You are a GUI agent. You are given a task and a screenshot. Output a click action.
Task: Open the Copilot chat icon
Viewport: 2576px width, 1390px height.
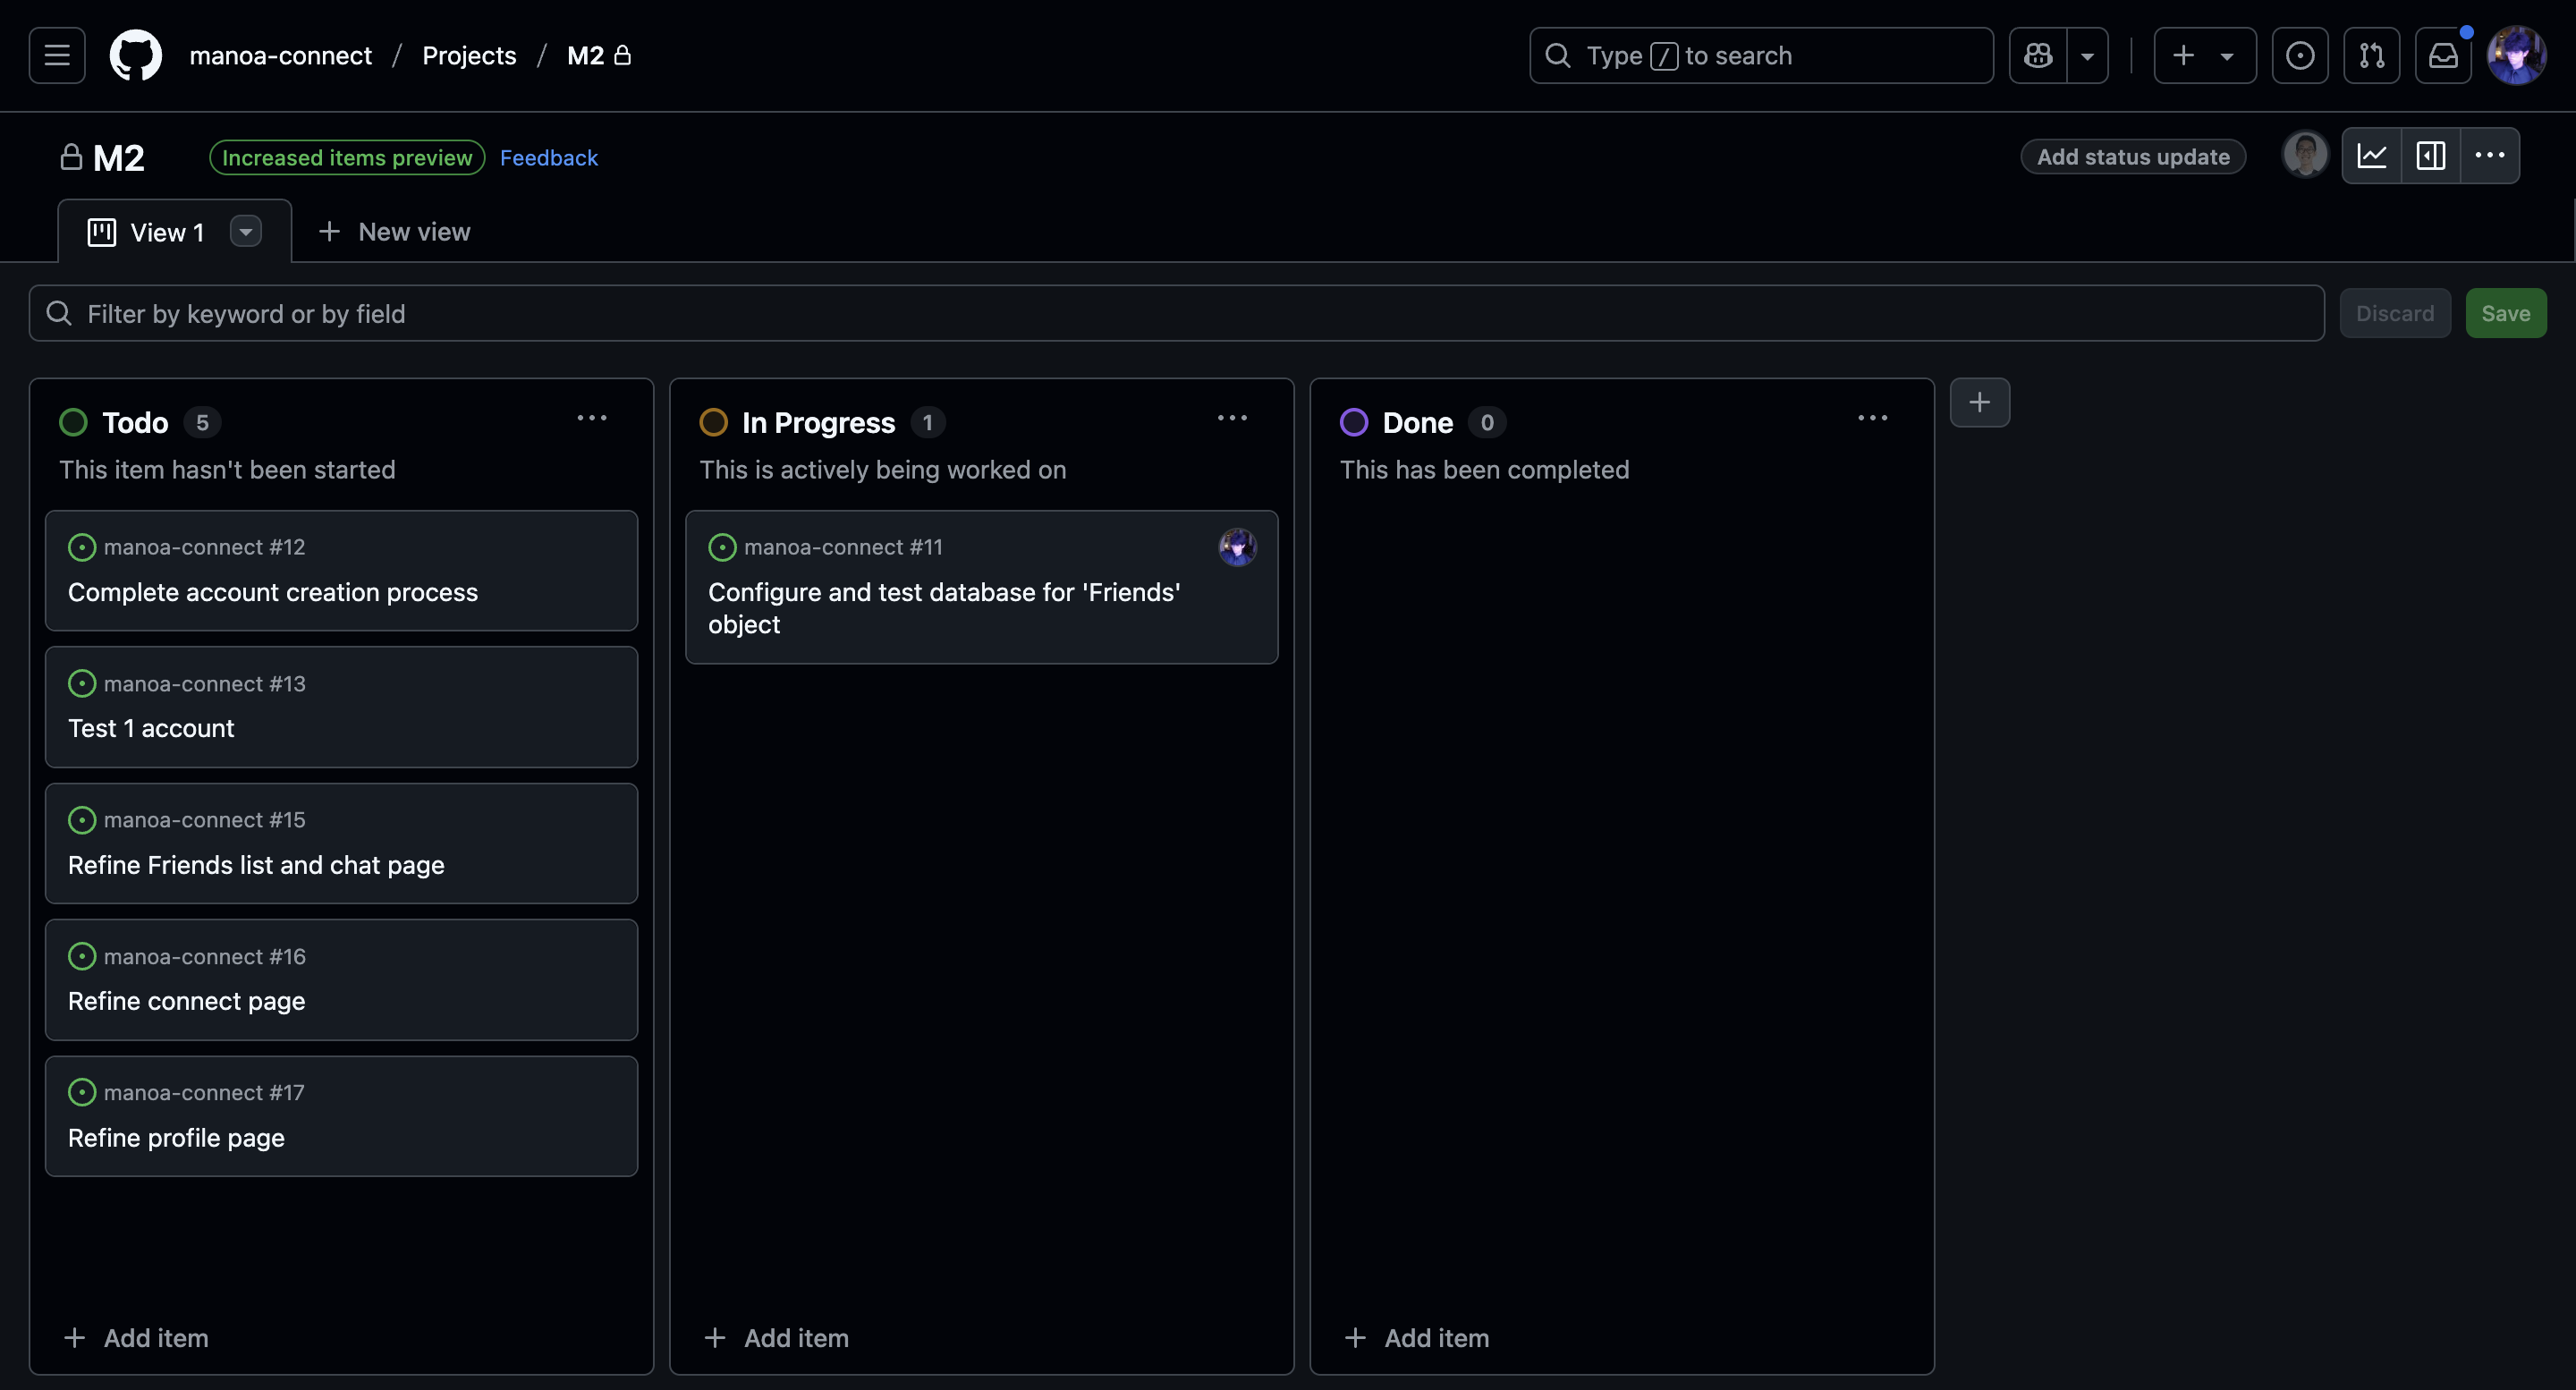(2037, 55)
